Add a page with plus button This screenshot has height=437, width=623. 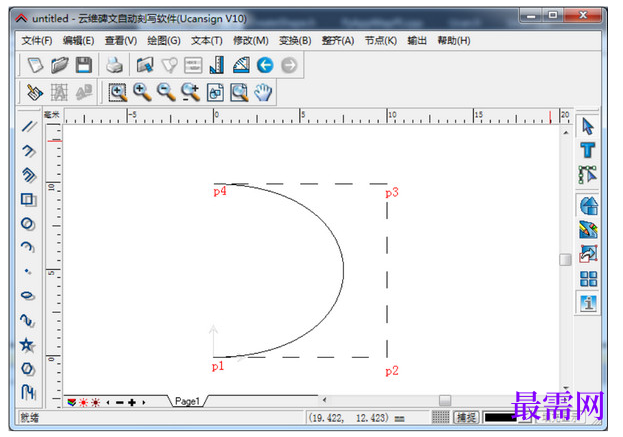(132, 402)
